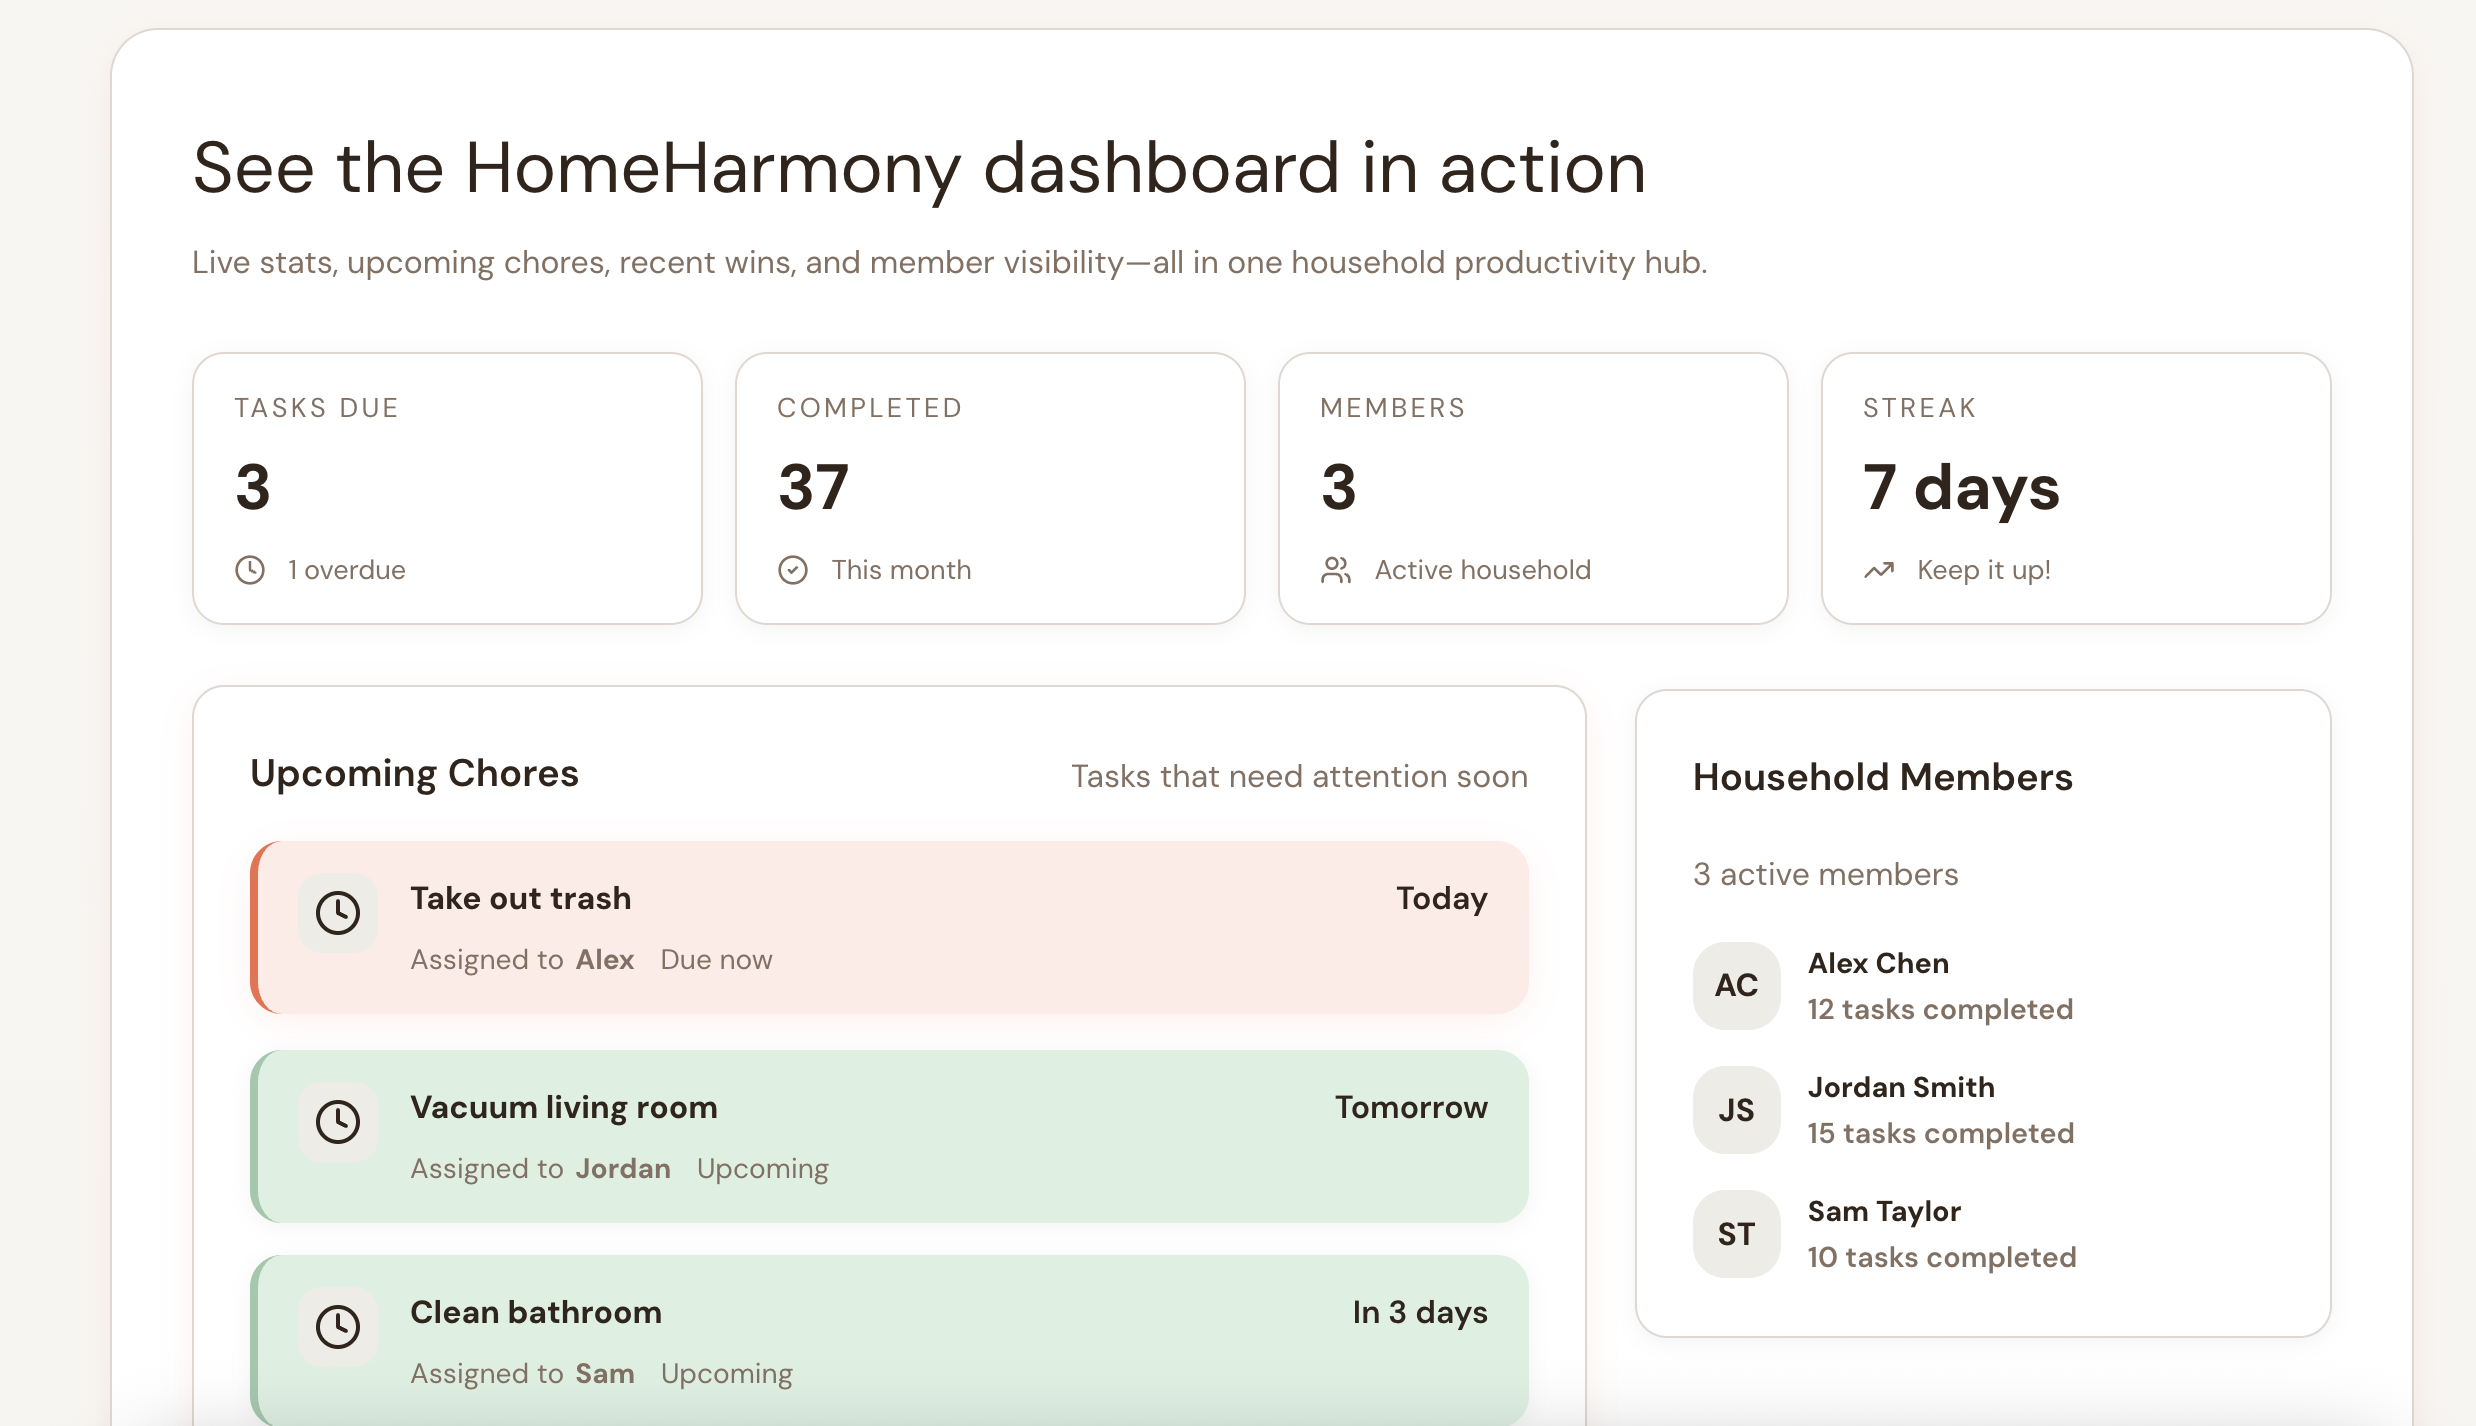Click the Household Members heading
The image size is (2476, 1426).
(x=1882, y=777)
